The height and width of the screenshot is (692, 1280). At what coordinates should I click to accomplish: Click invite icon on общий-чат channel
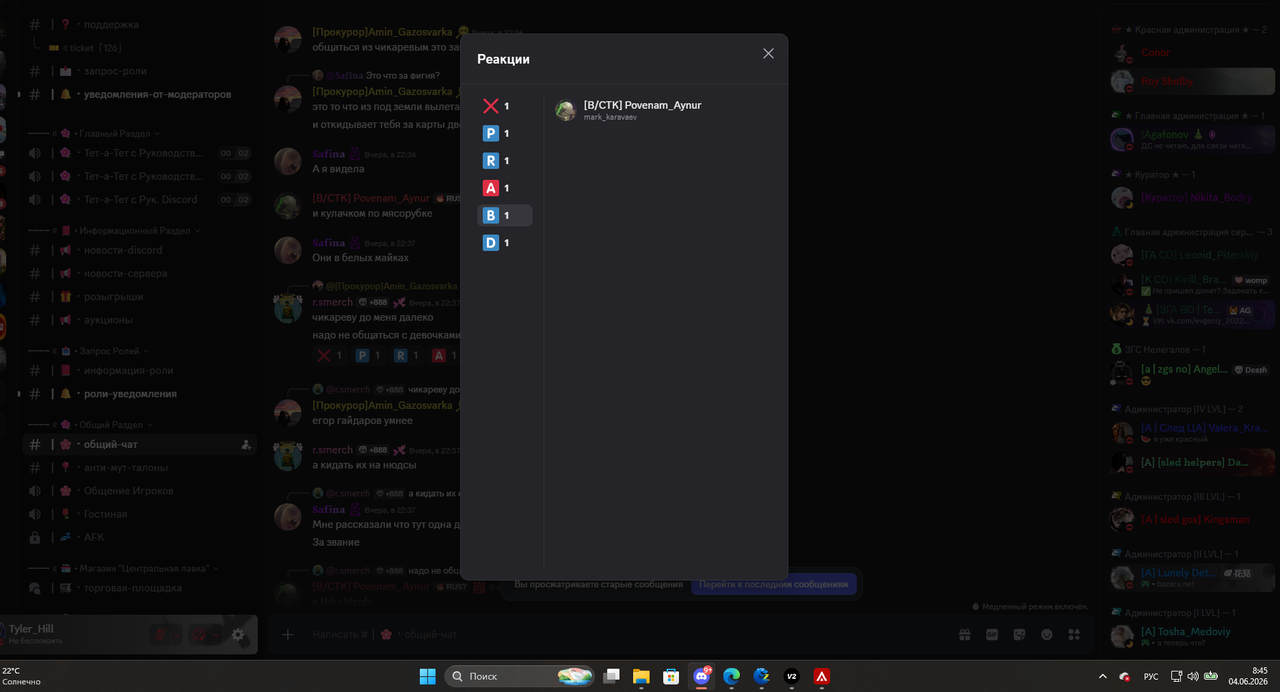246,445
